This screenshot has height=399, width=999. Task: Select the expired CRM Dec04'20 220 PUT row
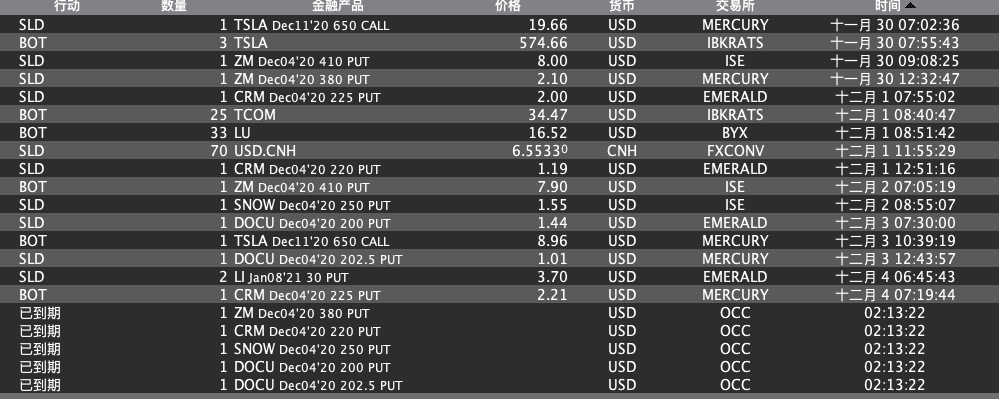click(500, 331)
